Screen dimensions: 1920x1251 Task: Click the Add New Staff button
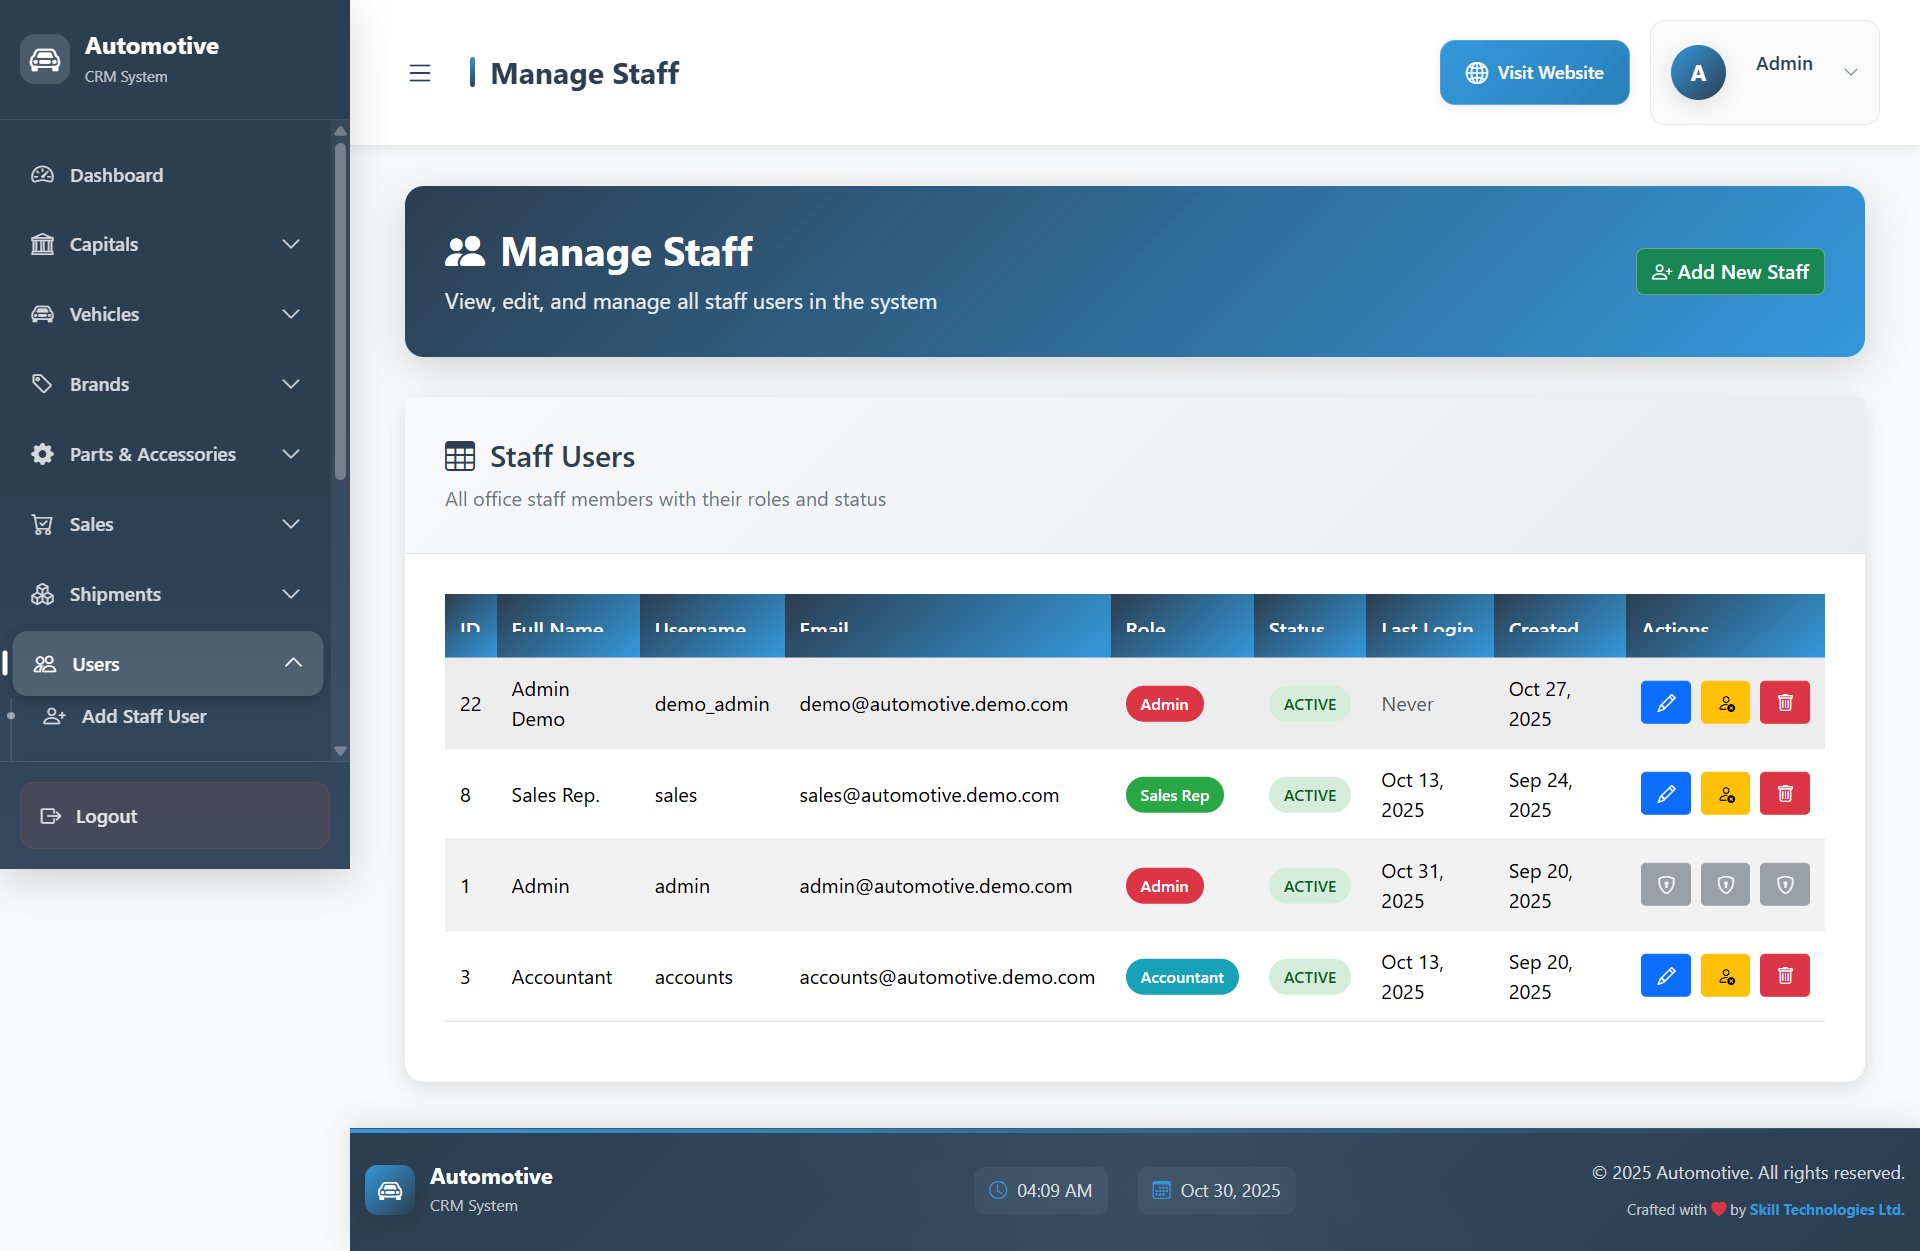[x=1729, y=272]
